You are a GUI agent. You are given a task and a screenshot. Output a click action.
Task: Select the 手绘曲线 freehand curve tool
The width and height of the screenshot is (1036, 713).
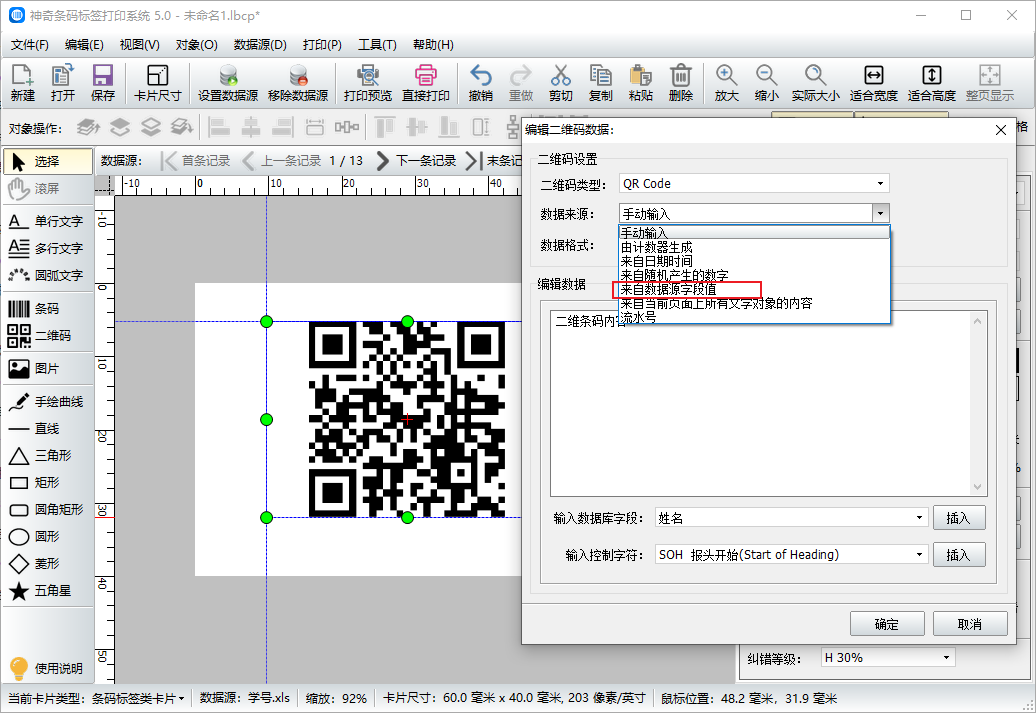[48, 402]
